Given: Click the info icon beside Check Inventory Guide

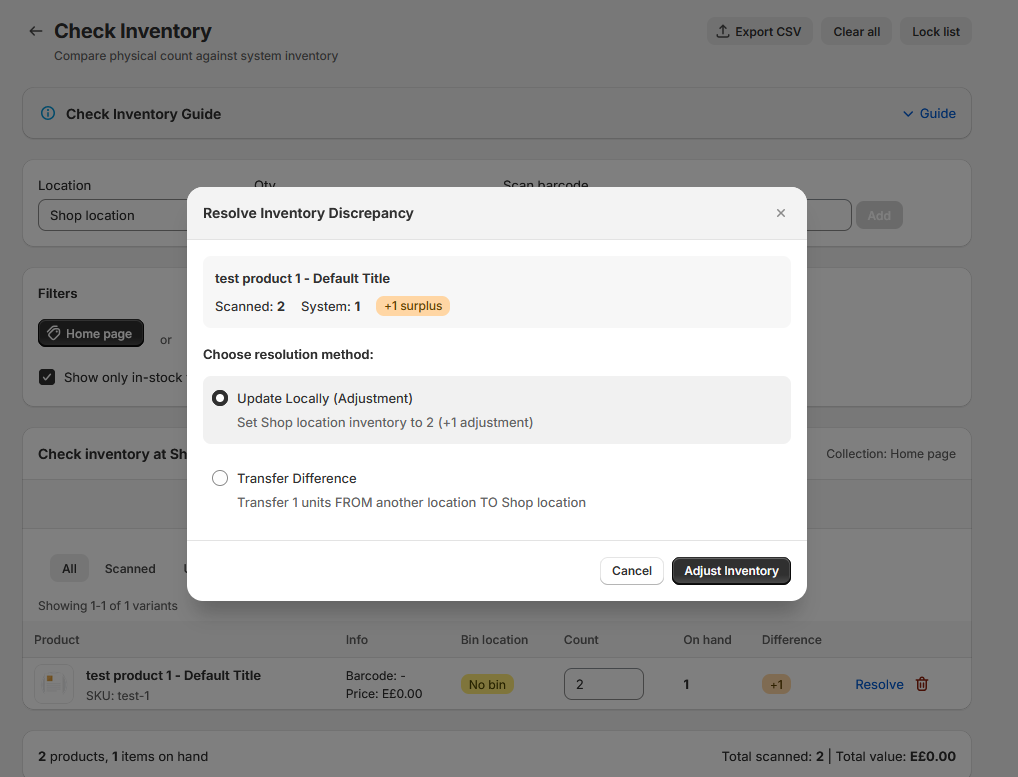Looking at the screenshot, I should click(48, 114).
